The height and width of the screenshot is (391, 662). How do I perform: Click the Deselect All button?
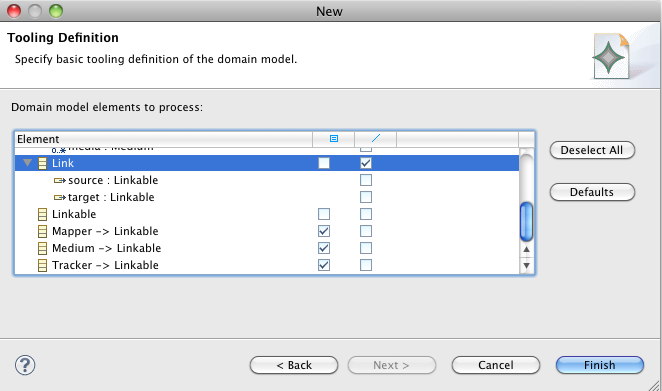coord(592,150)
